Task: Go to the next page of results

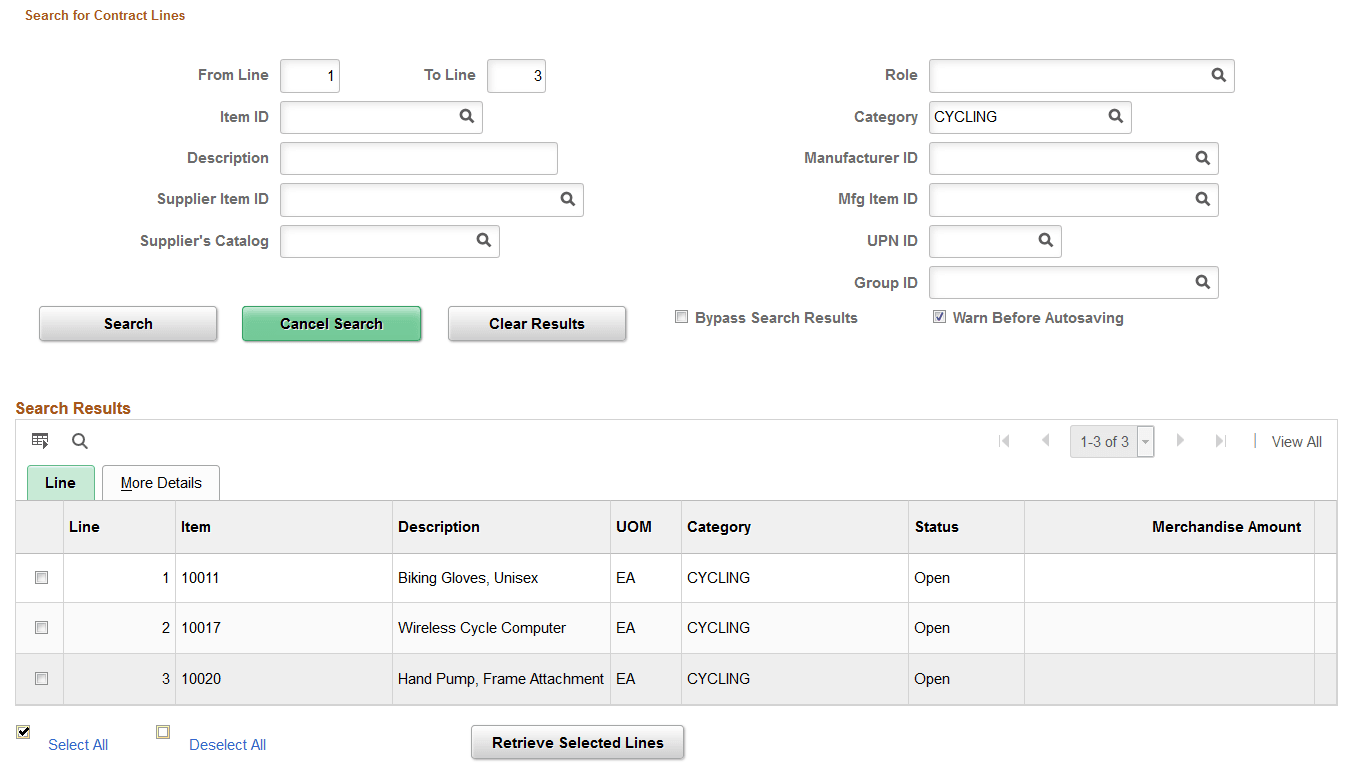Action: (1181, 441)
